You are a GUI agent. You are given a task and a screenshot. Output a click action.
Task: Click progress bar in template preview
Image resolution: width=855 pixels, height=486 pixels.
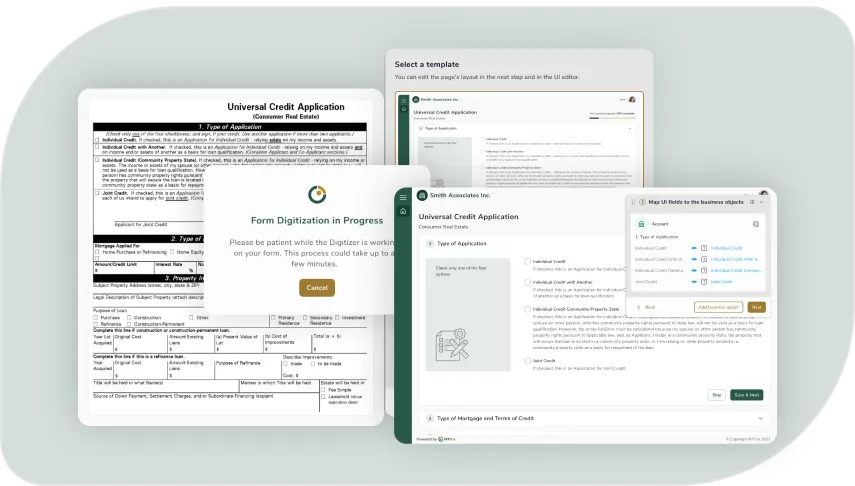click(x=612, y=117)
